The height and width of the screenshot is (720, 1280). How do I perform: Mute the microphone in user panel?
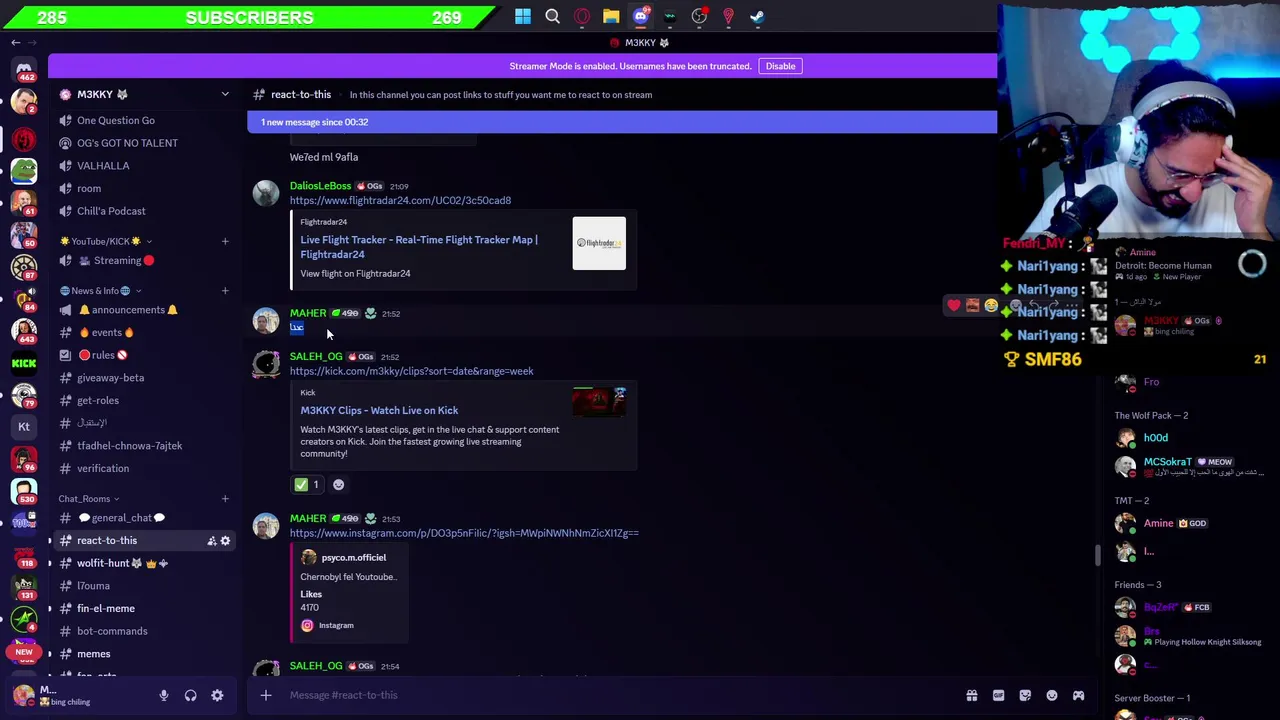click(164, 696)
